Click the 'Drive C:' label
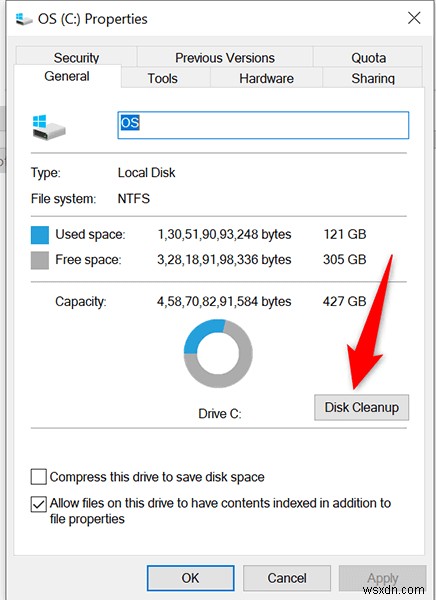This screenshot has height=600, width=436. click(x=220, y=414)
